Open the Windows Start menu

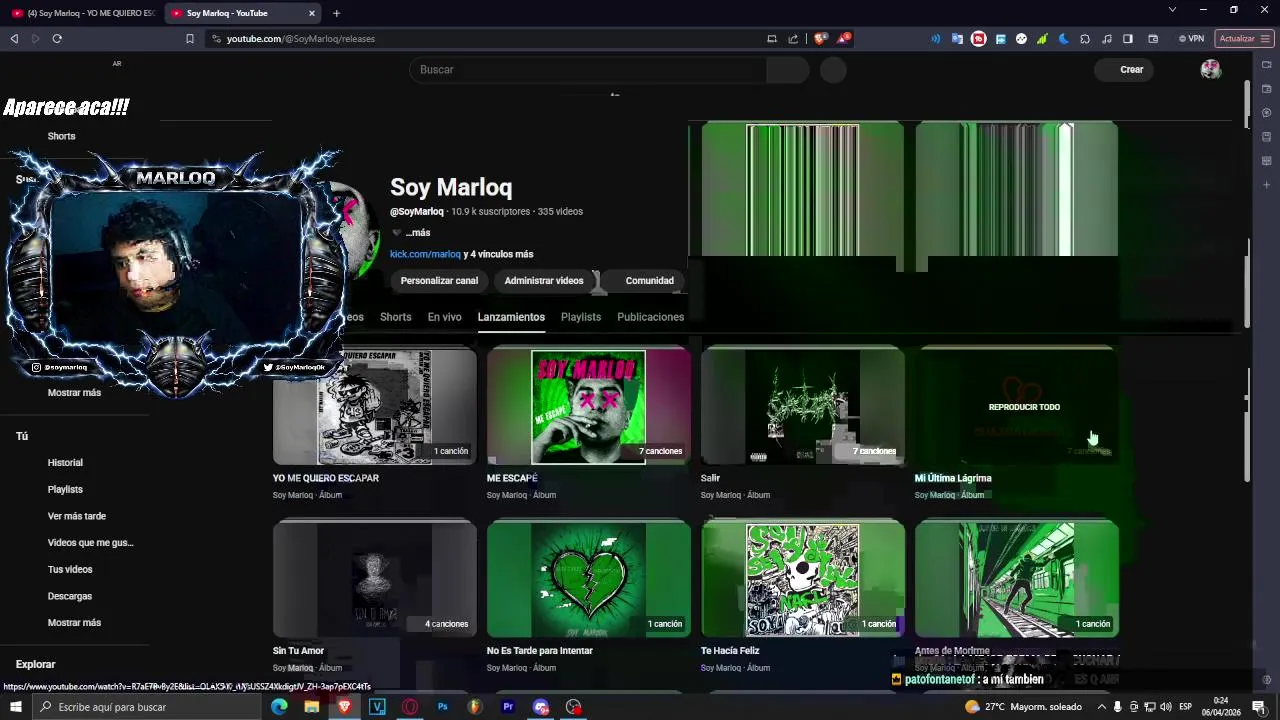tap(15, 707)
